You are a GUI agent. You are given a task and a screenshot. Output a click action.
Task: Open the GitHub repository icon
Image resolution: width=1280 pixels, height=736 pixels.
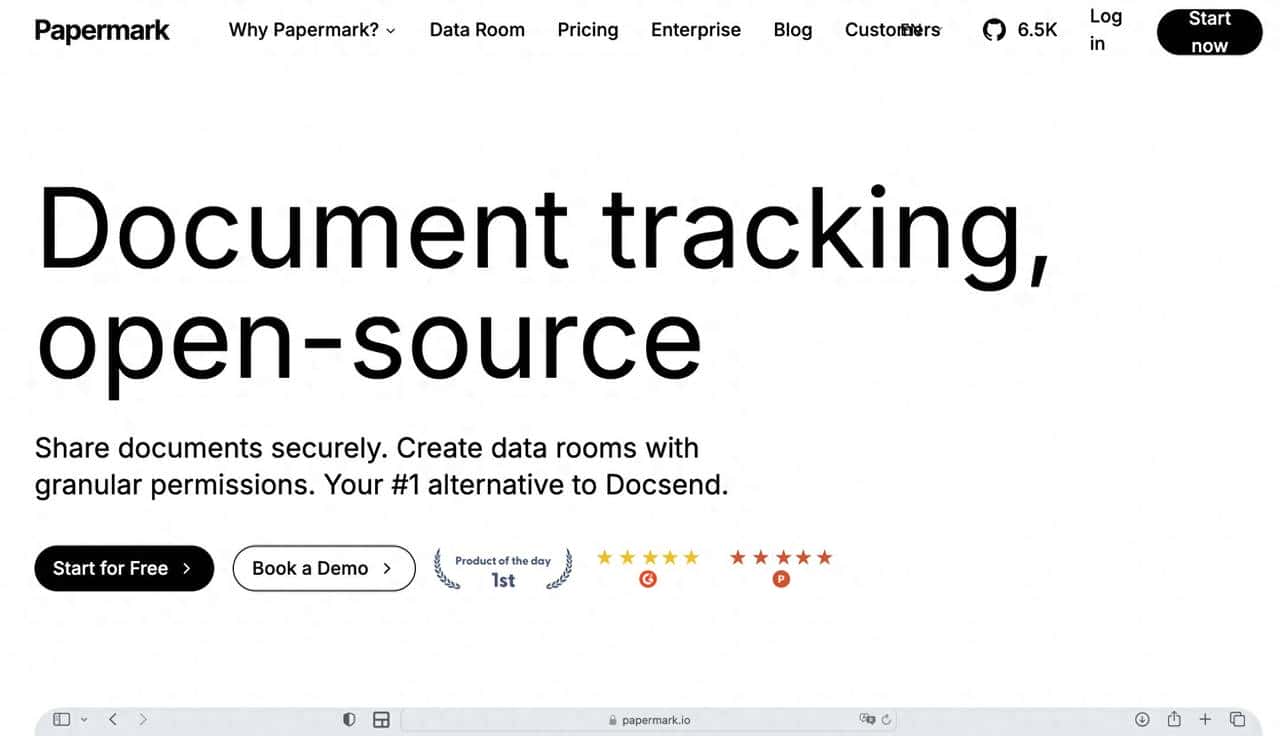click(x=994, y=30)
